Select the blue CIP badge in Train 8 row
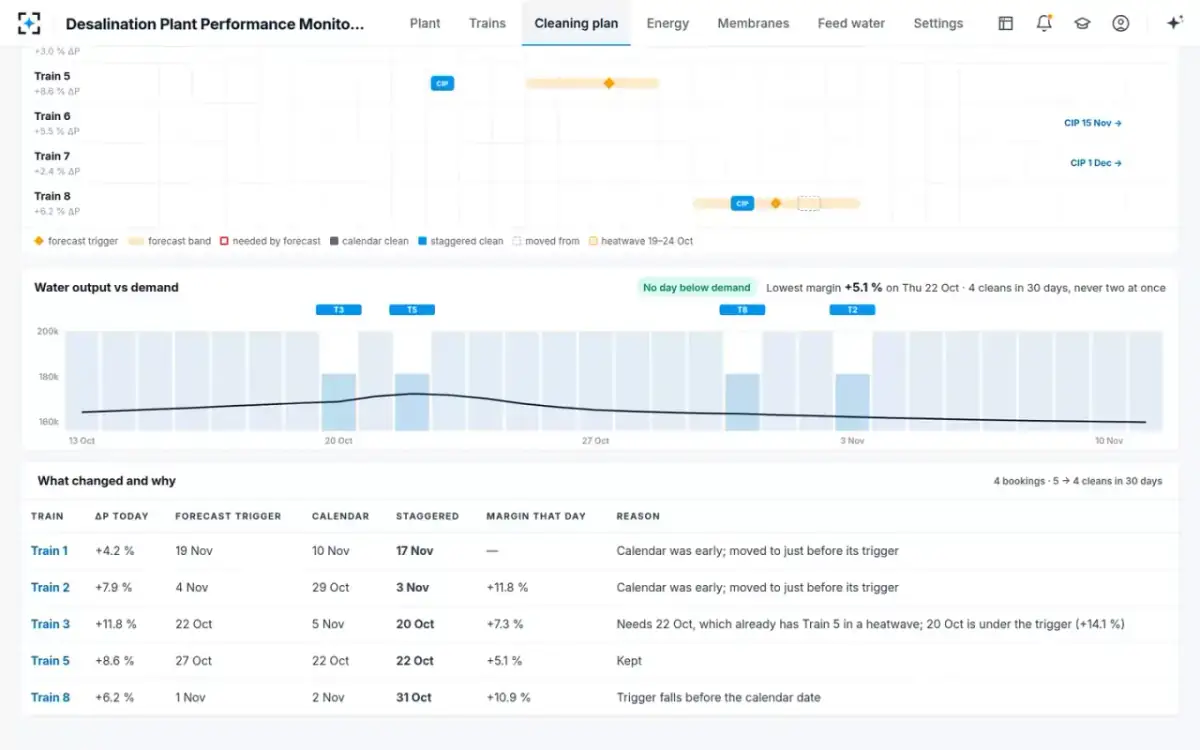Screen dimensions: 1200x750 [x=742, y=203]
